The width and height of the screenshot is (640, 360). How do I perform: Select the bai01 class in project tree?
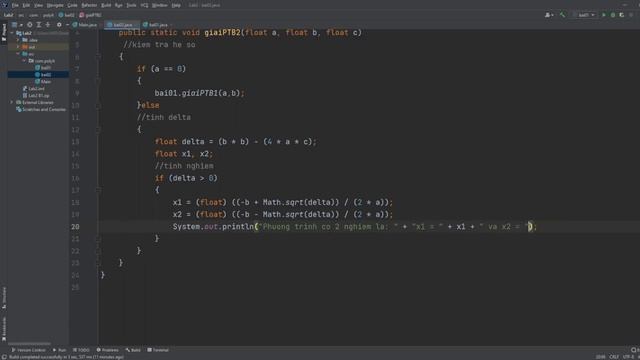[43, 68]
